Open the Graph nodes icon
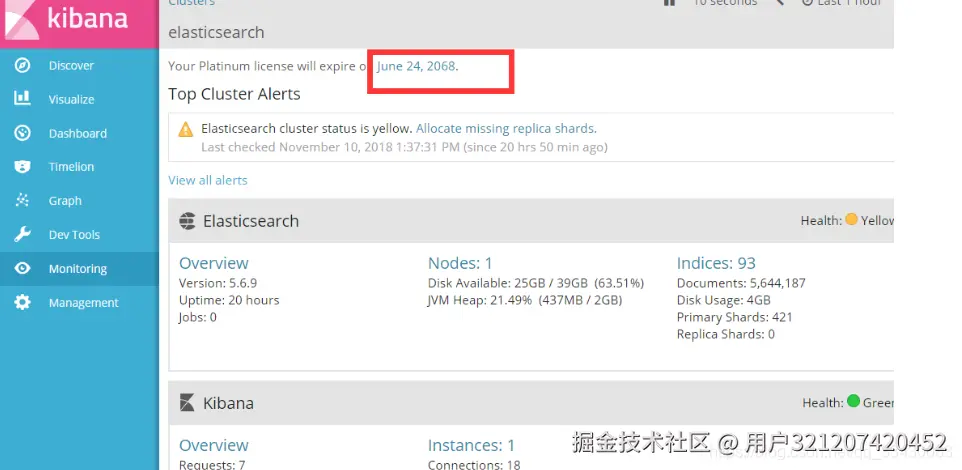 [23, 200]
